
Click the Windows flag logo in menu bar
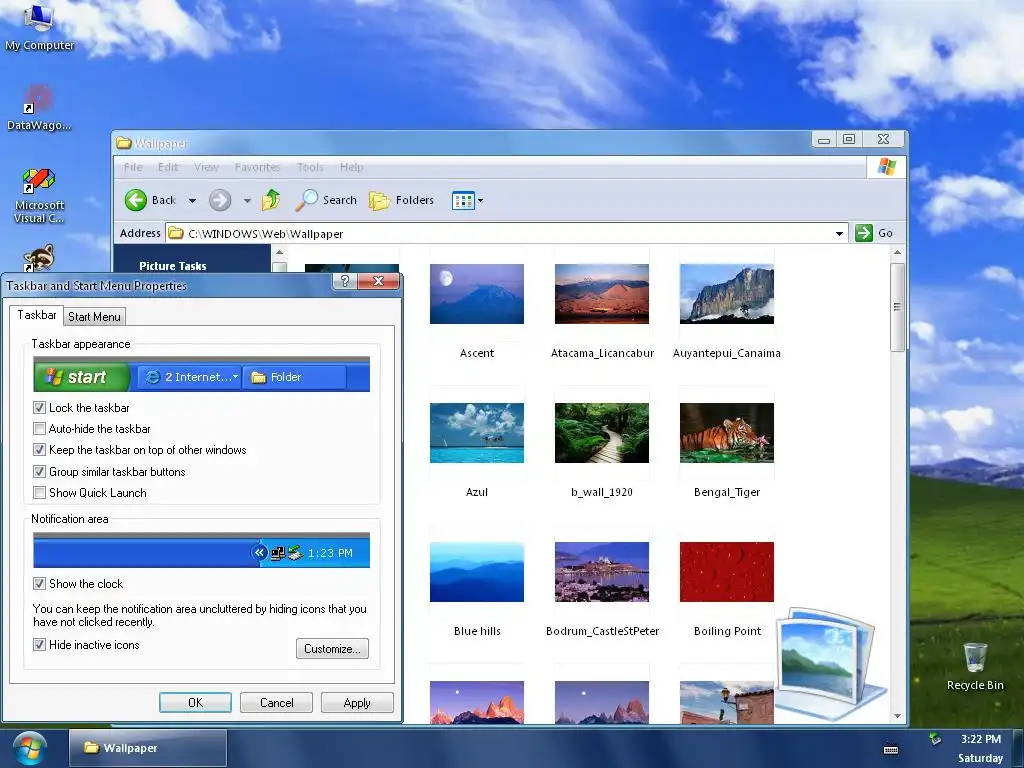[886, 167]
